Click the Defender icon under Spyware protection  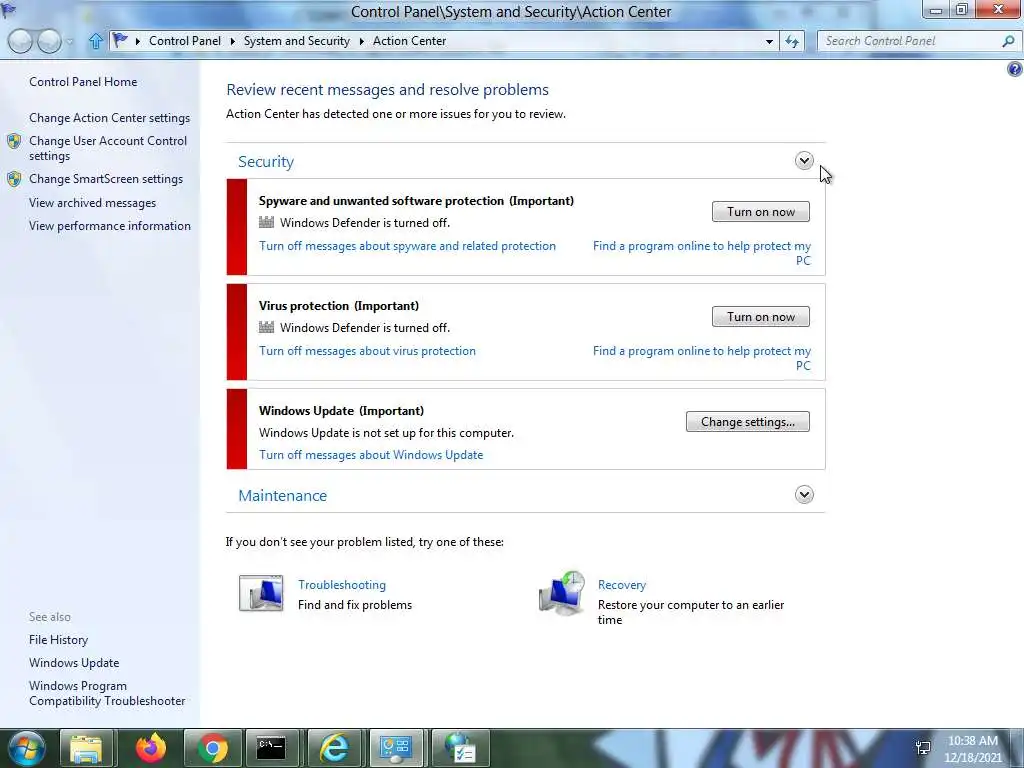(266, 223)
